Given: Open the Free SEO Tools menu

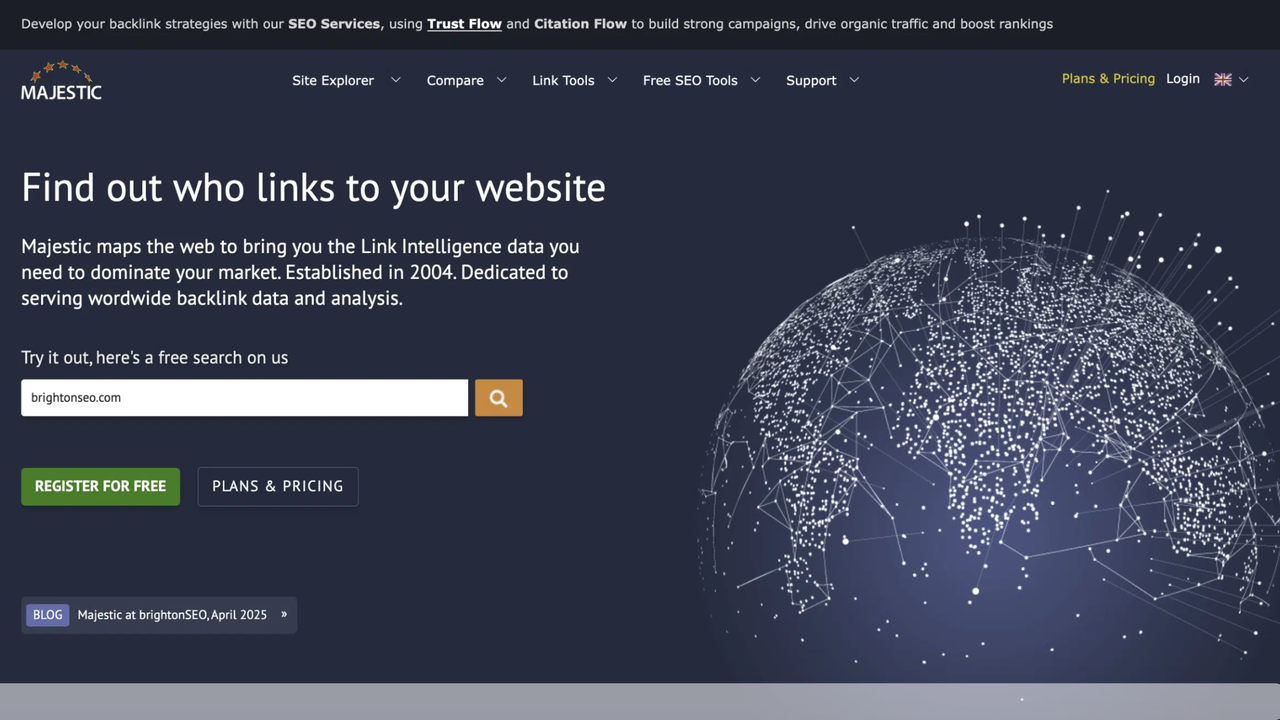Looking at the screenshot, I should coord(690,80).
